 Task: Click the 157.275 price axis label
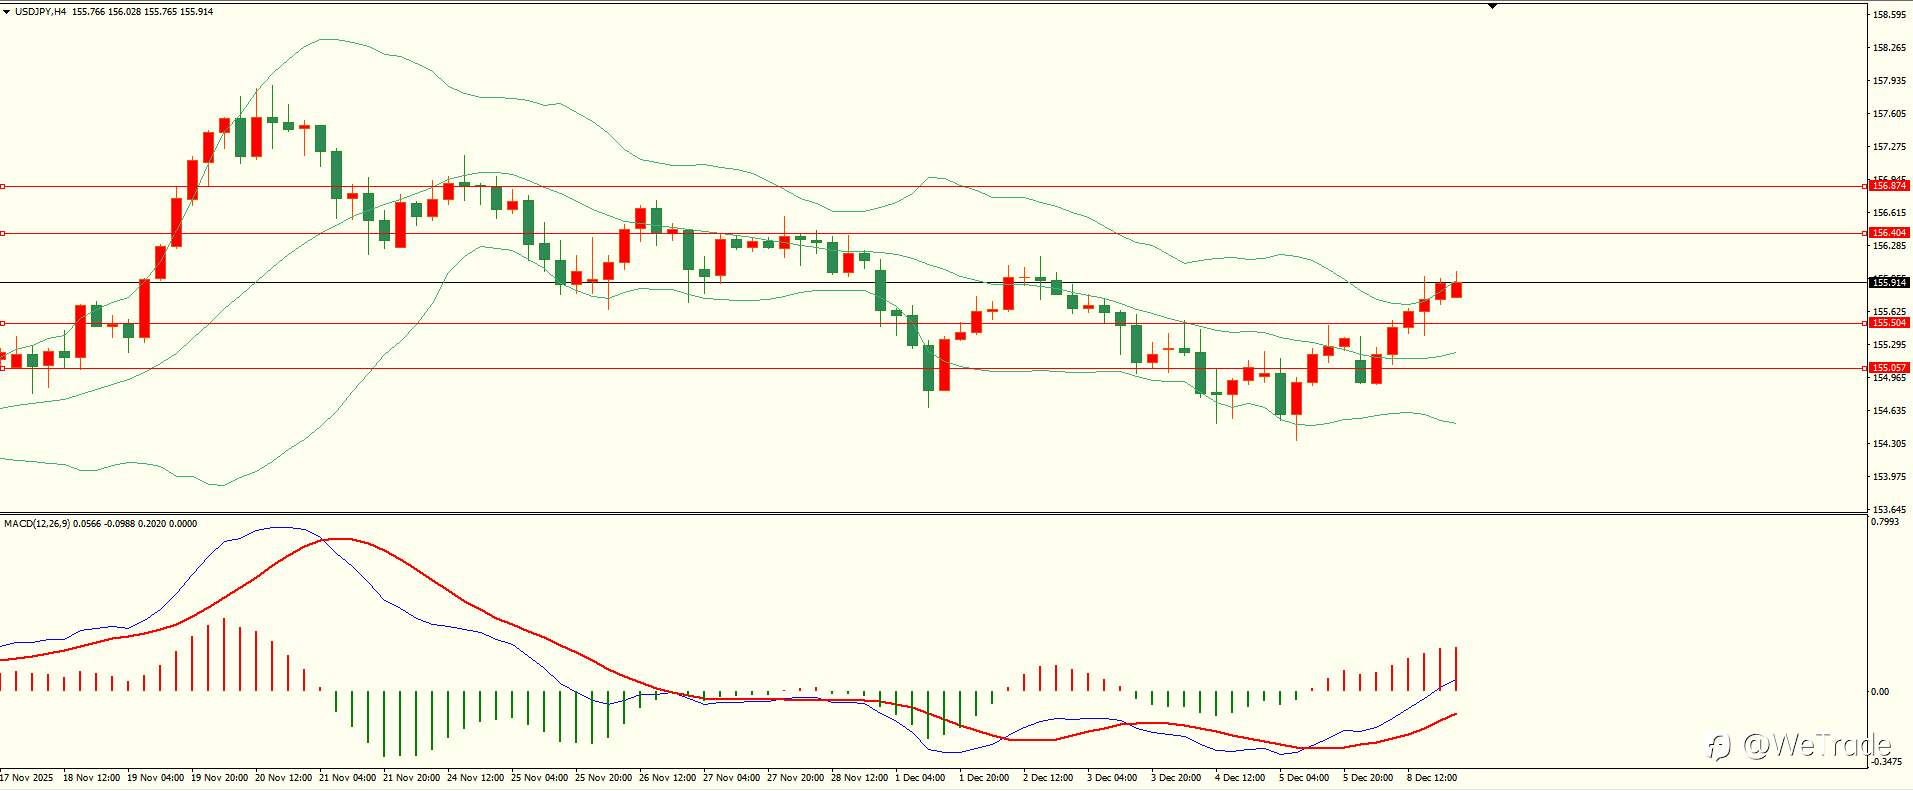pos(1889,147)
